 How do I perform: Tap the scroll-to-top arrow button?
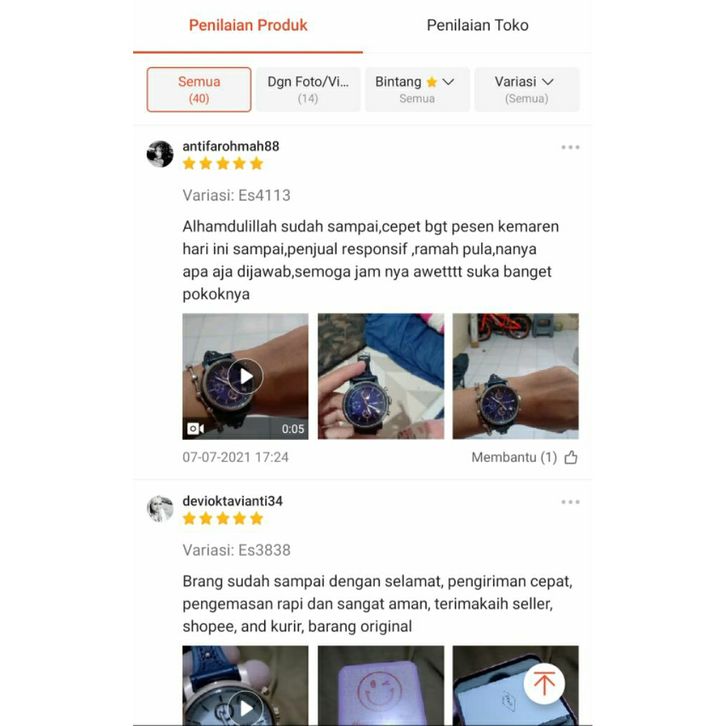point(544,684)
